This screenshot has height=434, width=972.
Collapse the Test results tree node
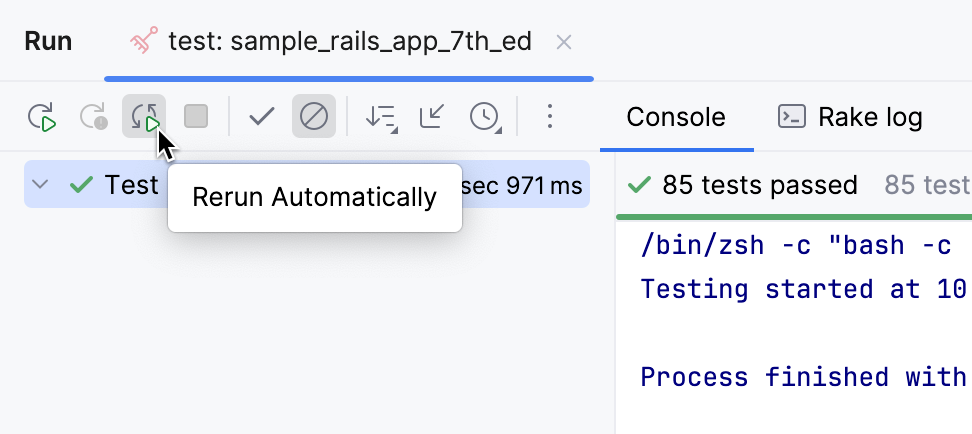point(41,185)
